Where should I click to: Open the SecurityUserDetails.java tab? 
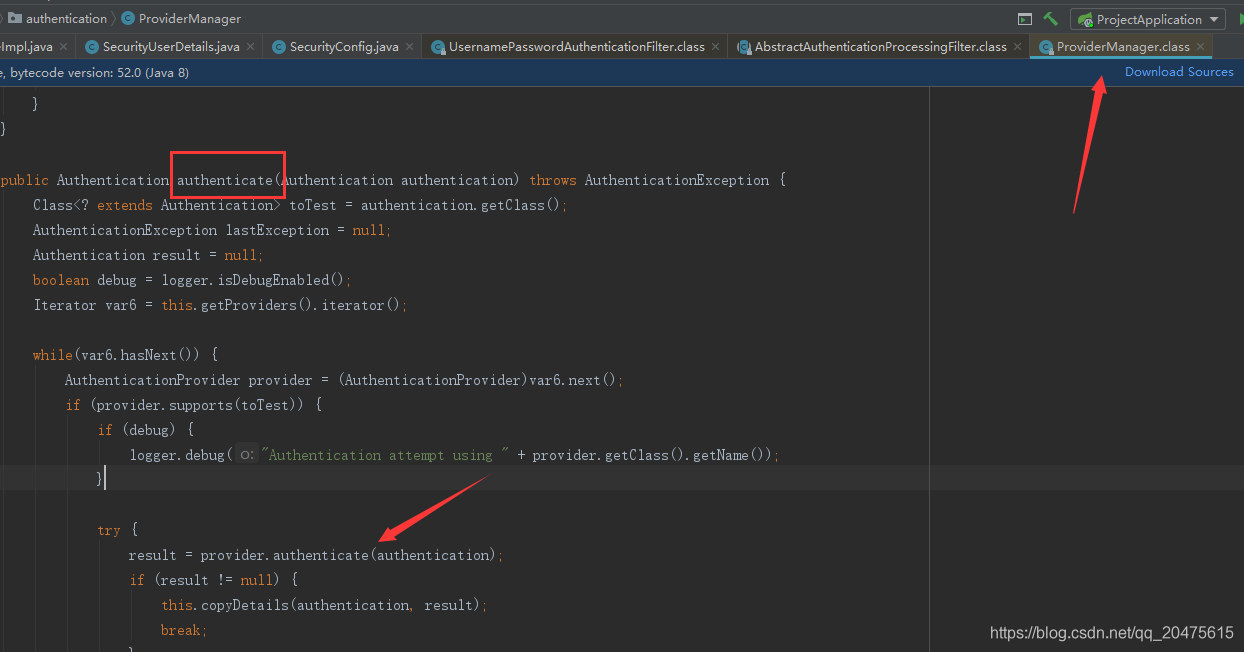(x=171, y=47)
